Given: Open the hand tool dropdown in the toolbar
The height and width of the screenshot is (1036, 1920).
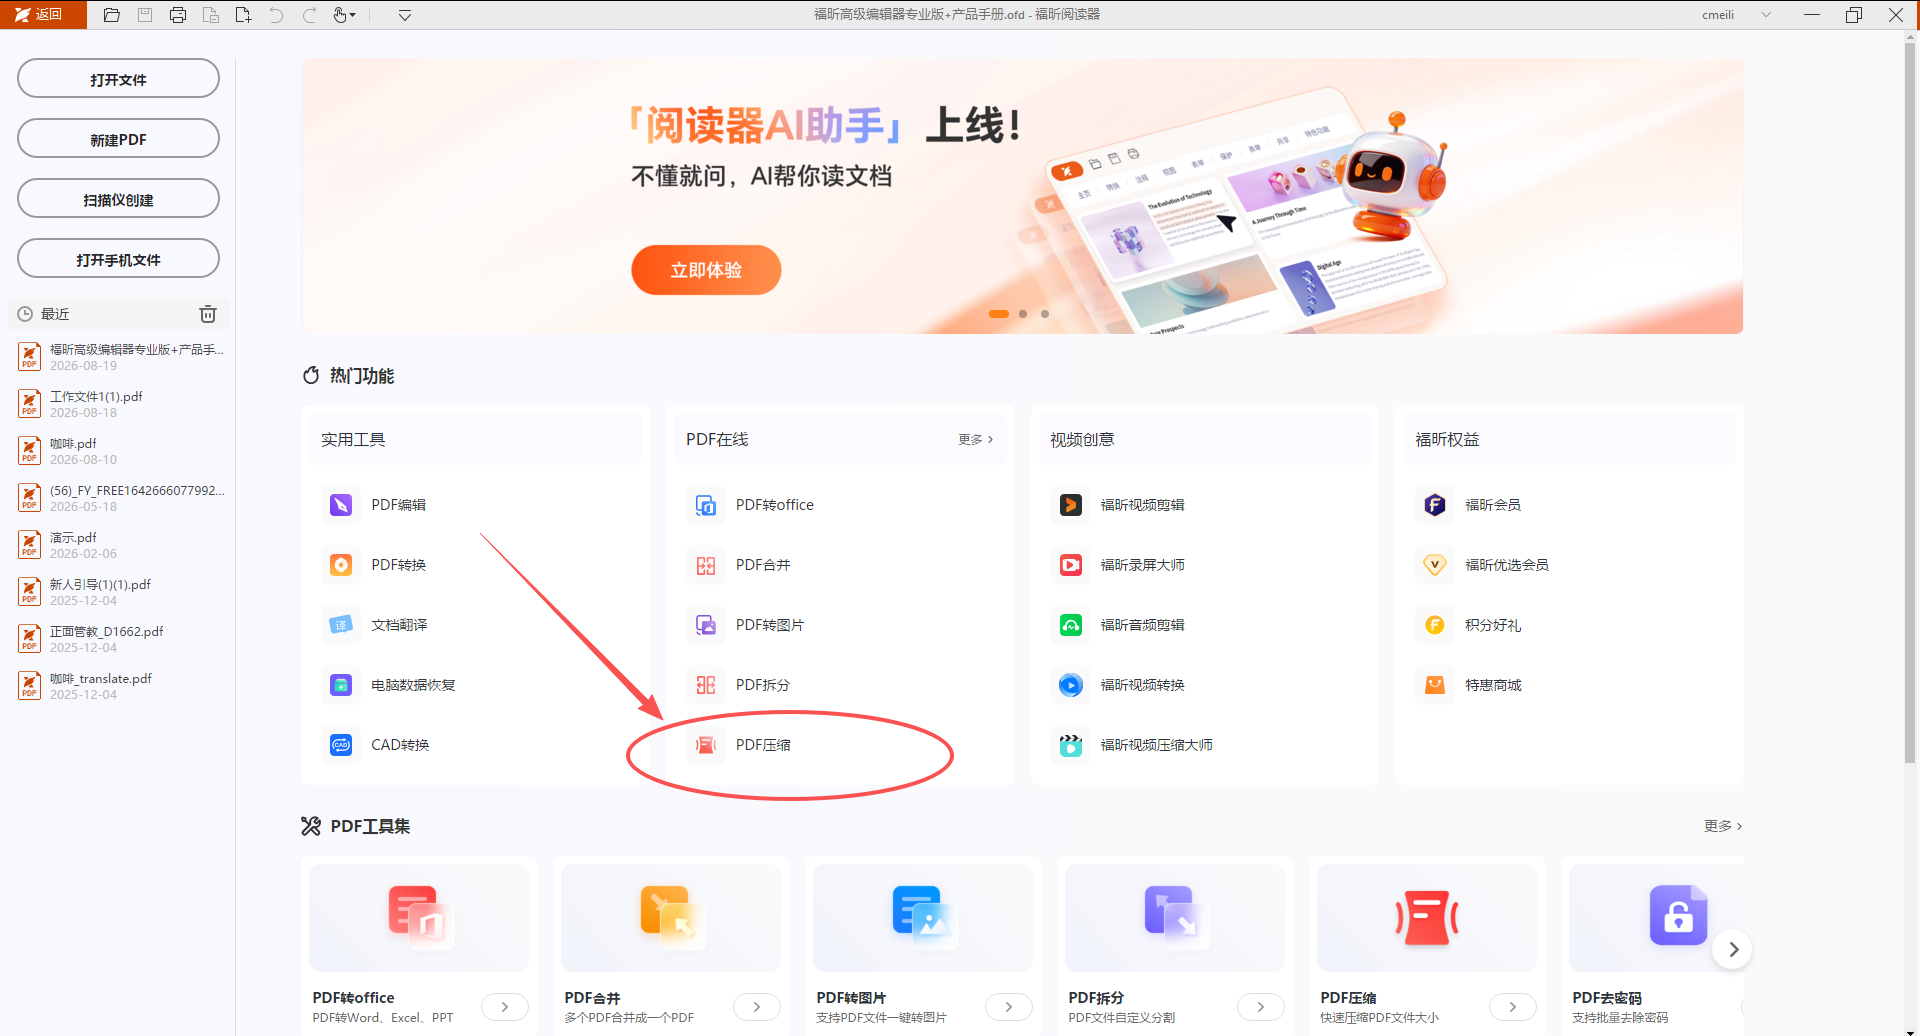Looking at the screenshot, I should (x=344, y=15).
